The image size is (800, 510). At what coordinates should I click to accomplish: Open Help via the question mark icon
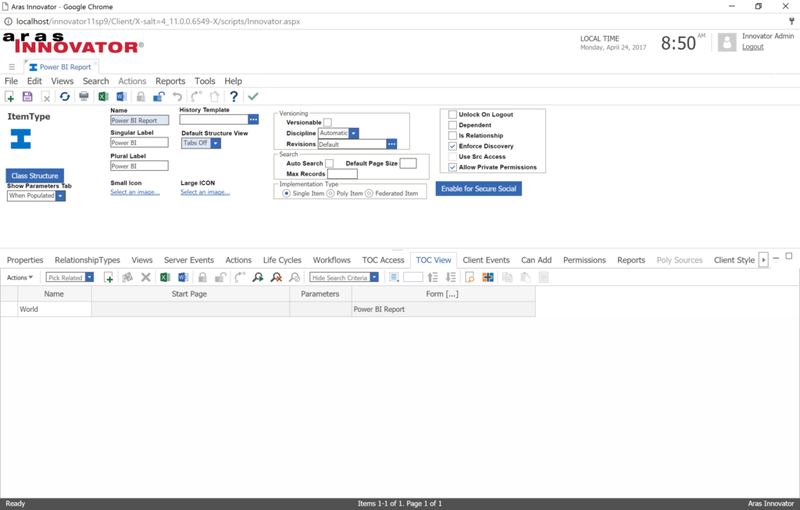[x=234, y=97]
